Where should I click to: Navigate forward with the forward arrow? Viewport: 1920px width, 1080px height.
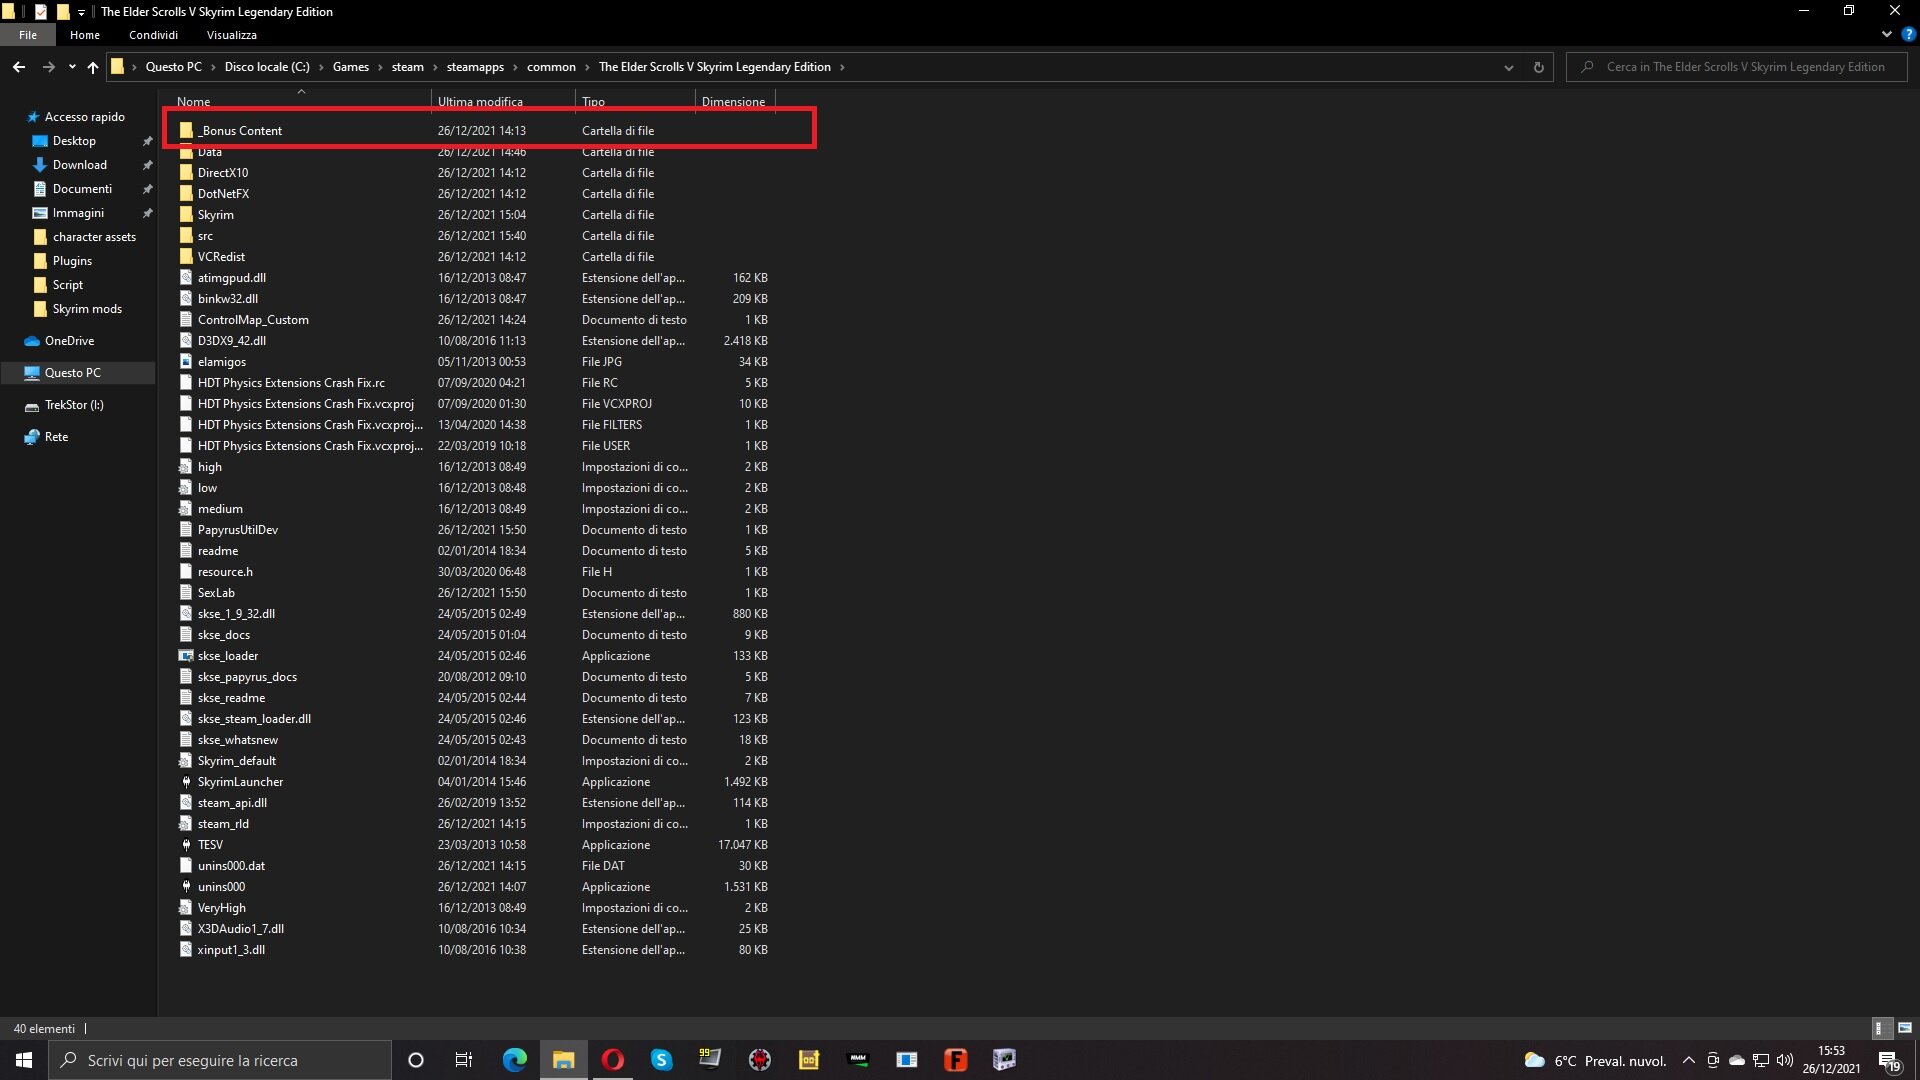point(48,67)
